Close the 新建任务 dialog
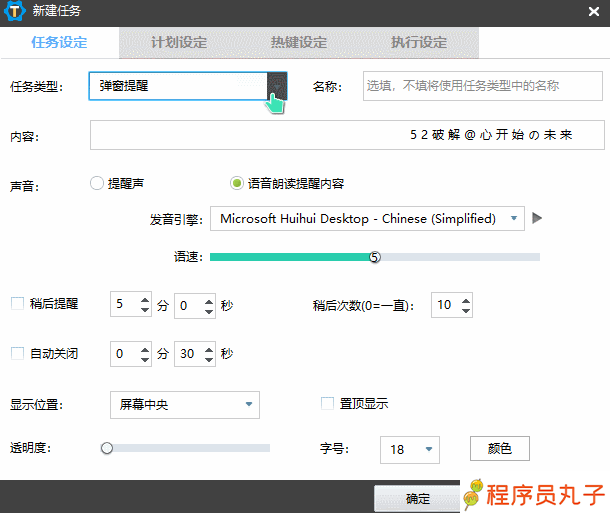610x513 pixels. tap(594, 12)
